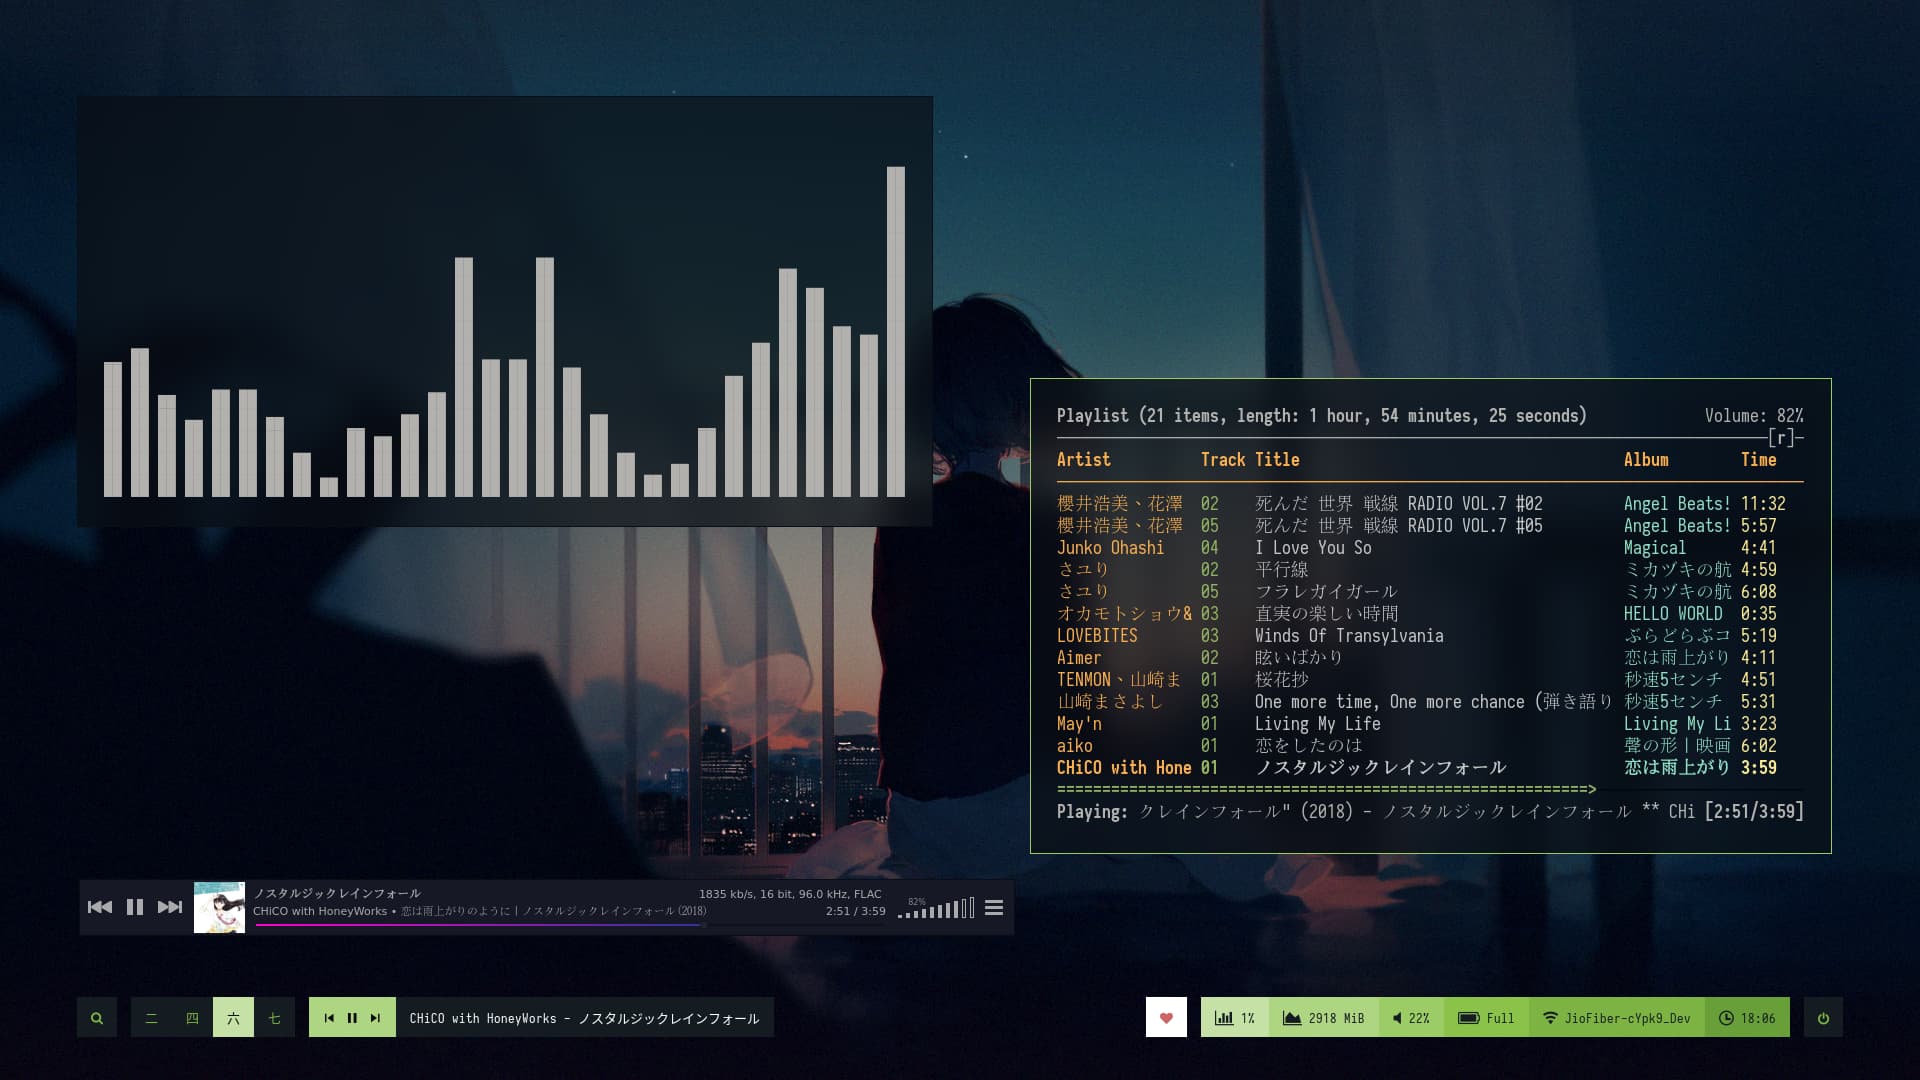Open the JioFiber WiFi network module
Image resolution: width=1920 pixels, height=1080 pixels.
click(x=1617, y=1018)
